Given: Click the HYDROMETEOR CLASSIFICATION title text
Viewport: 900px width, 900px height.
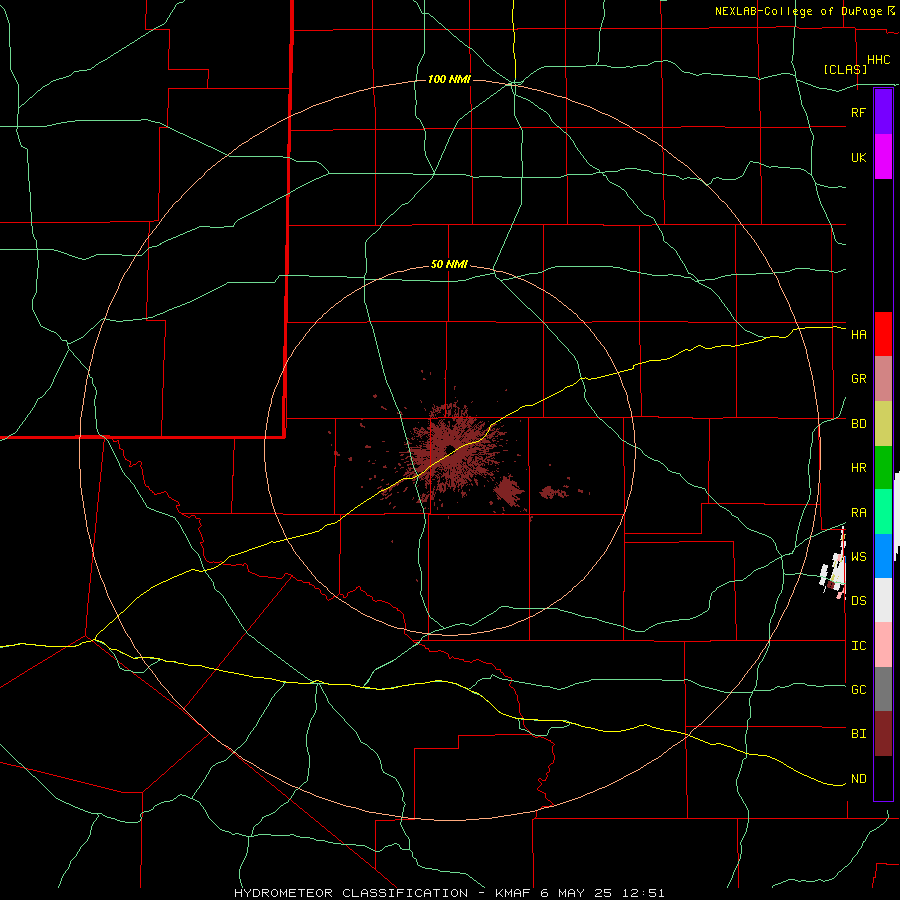Looking at the screenshot, I should 351,893.
